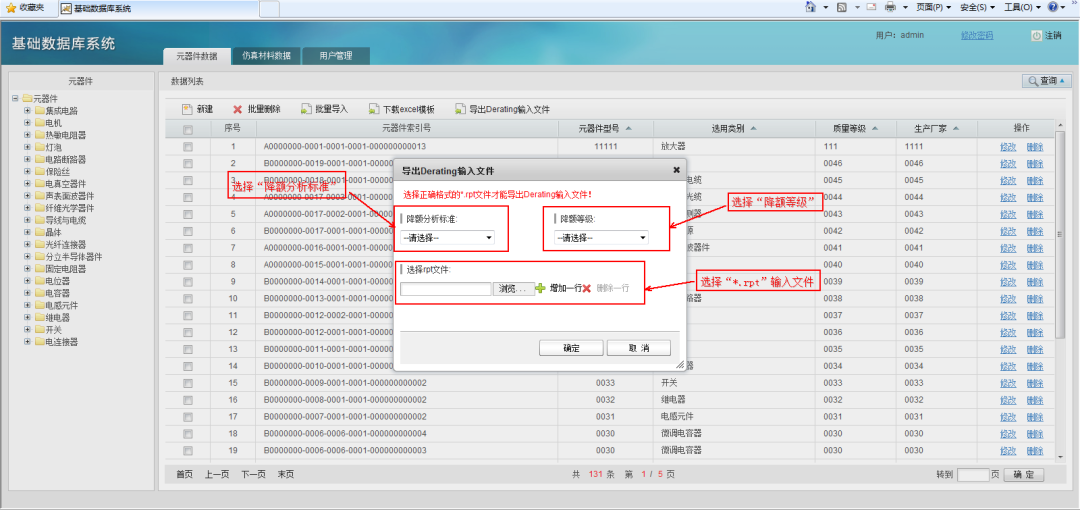1080x510 pixels.
Task: Click the 下载excel模板 icon
Action: 373,109
